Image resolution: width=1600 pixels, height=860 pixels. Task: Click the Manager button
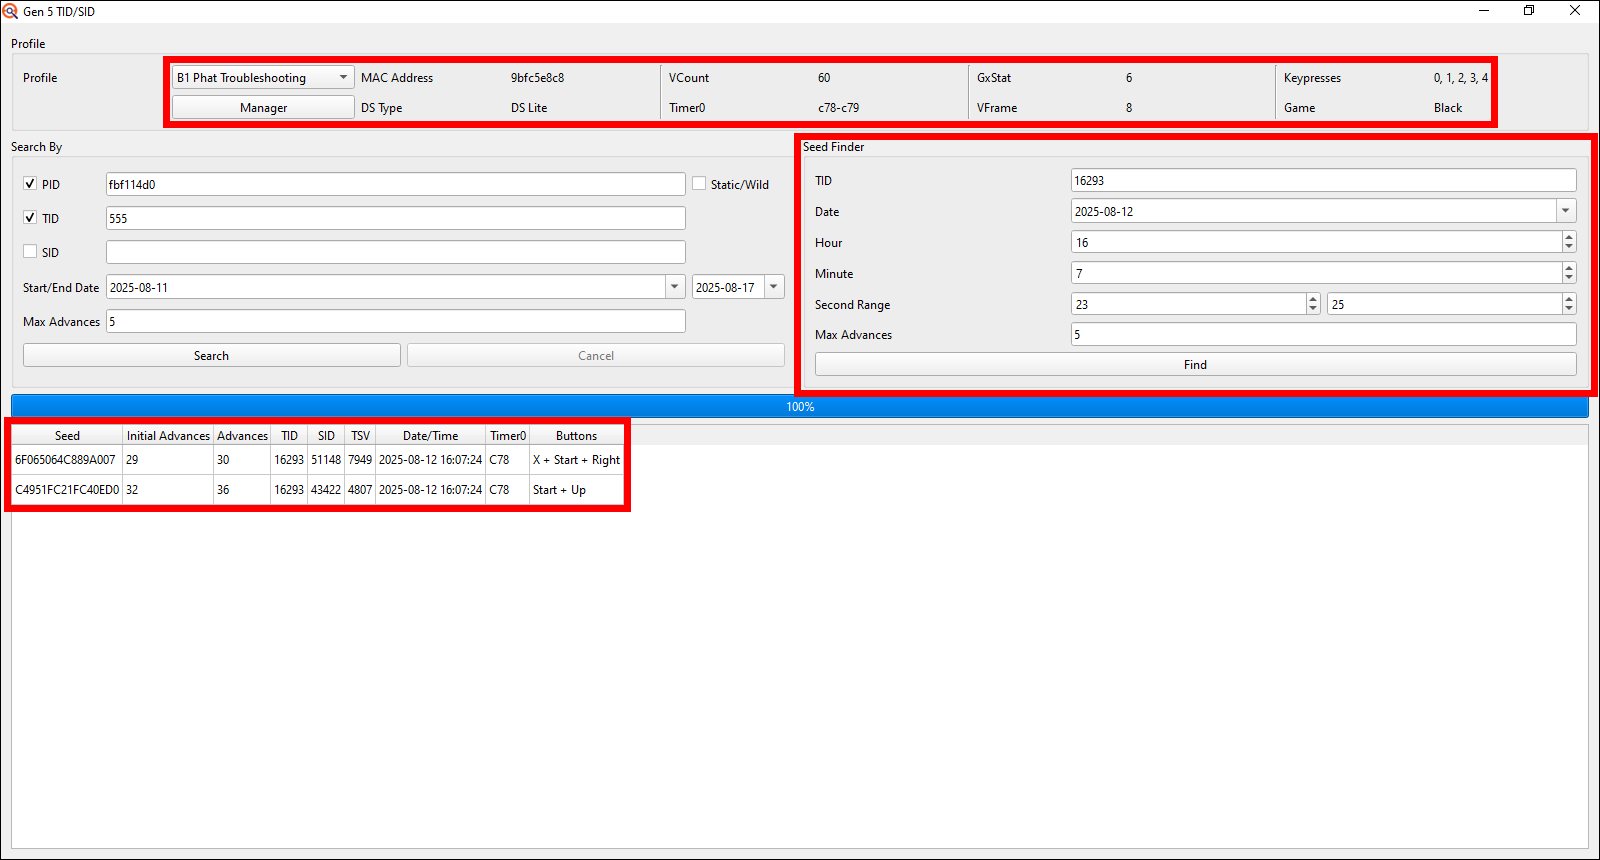(263, 108)
